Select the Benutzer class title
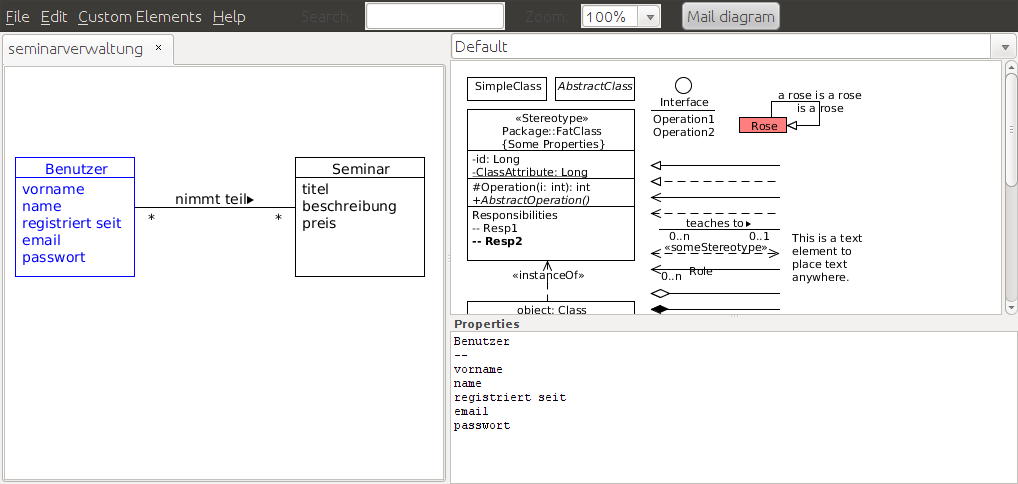 76,170
